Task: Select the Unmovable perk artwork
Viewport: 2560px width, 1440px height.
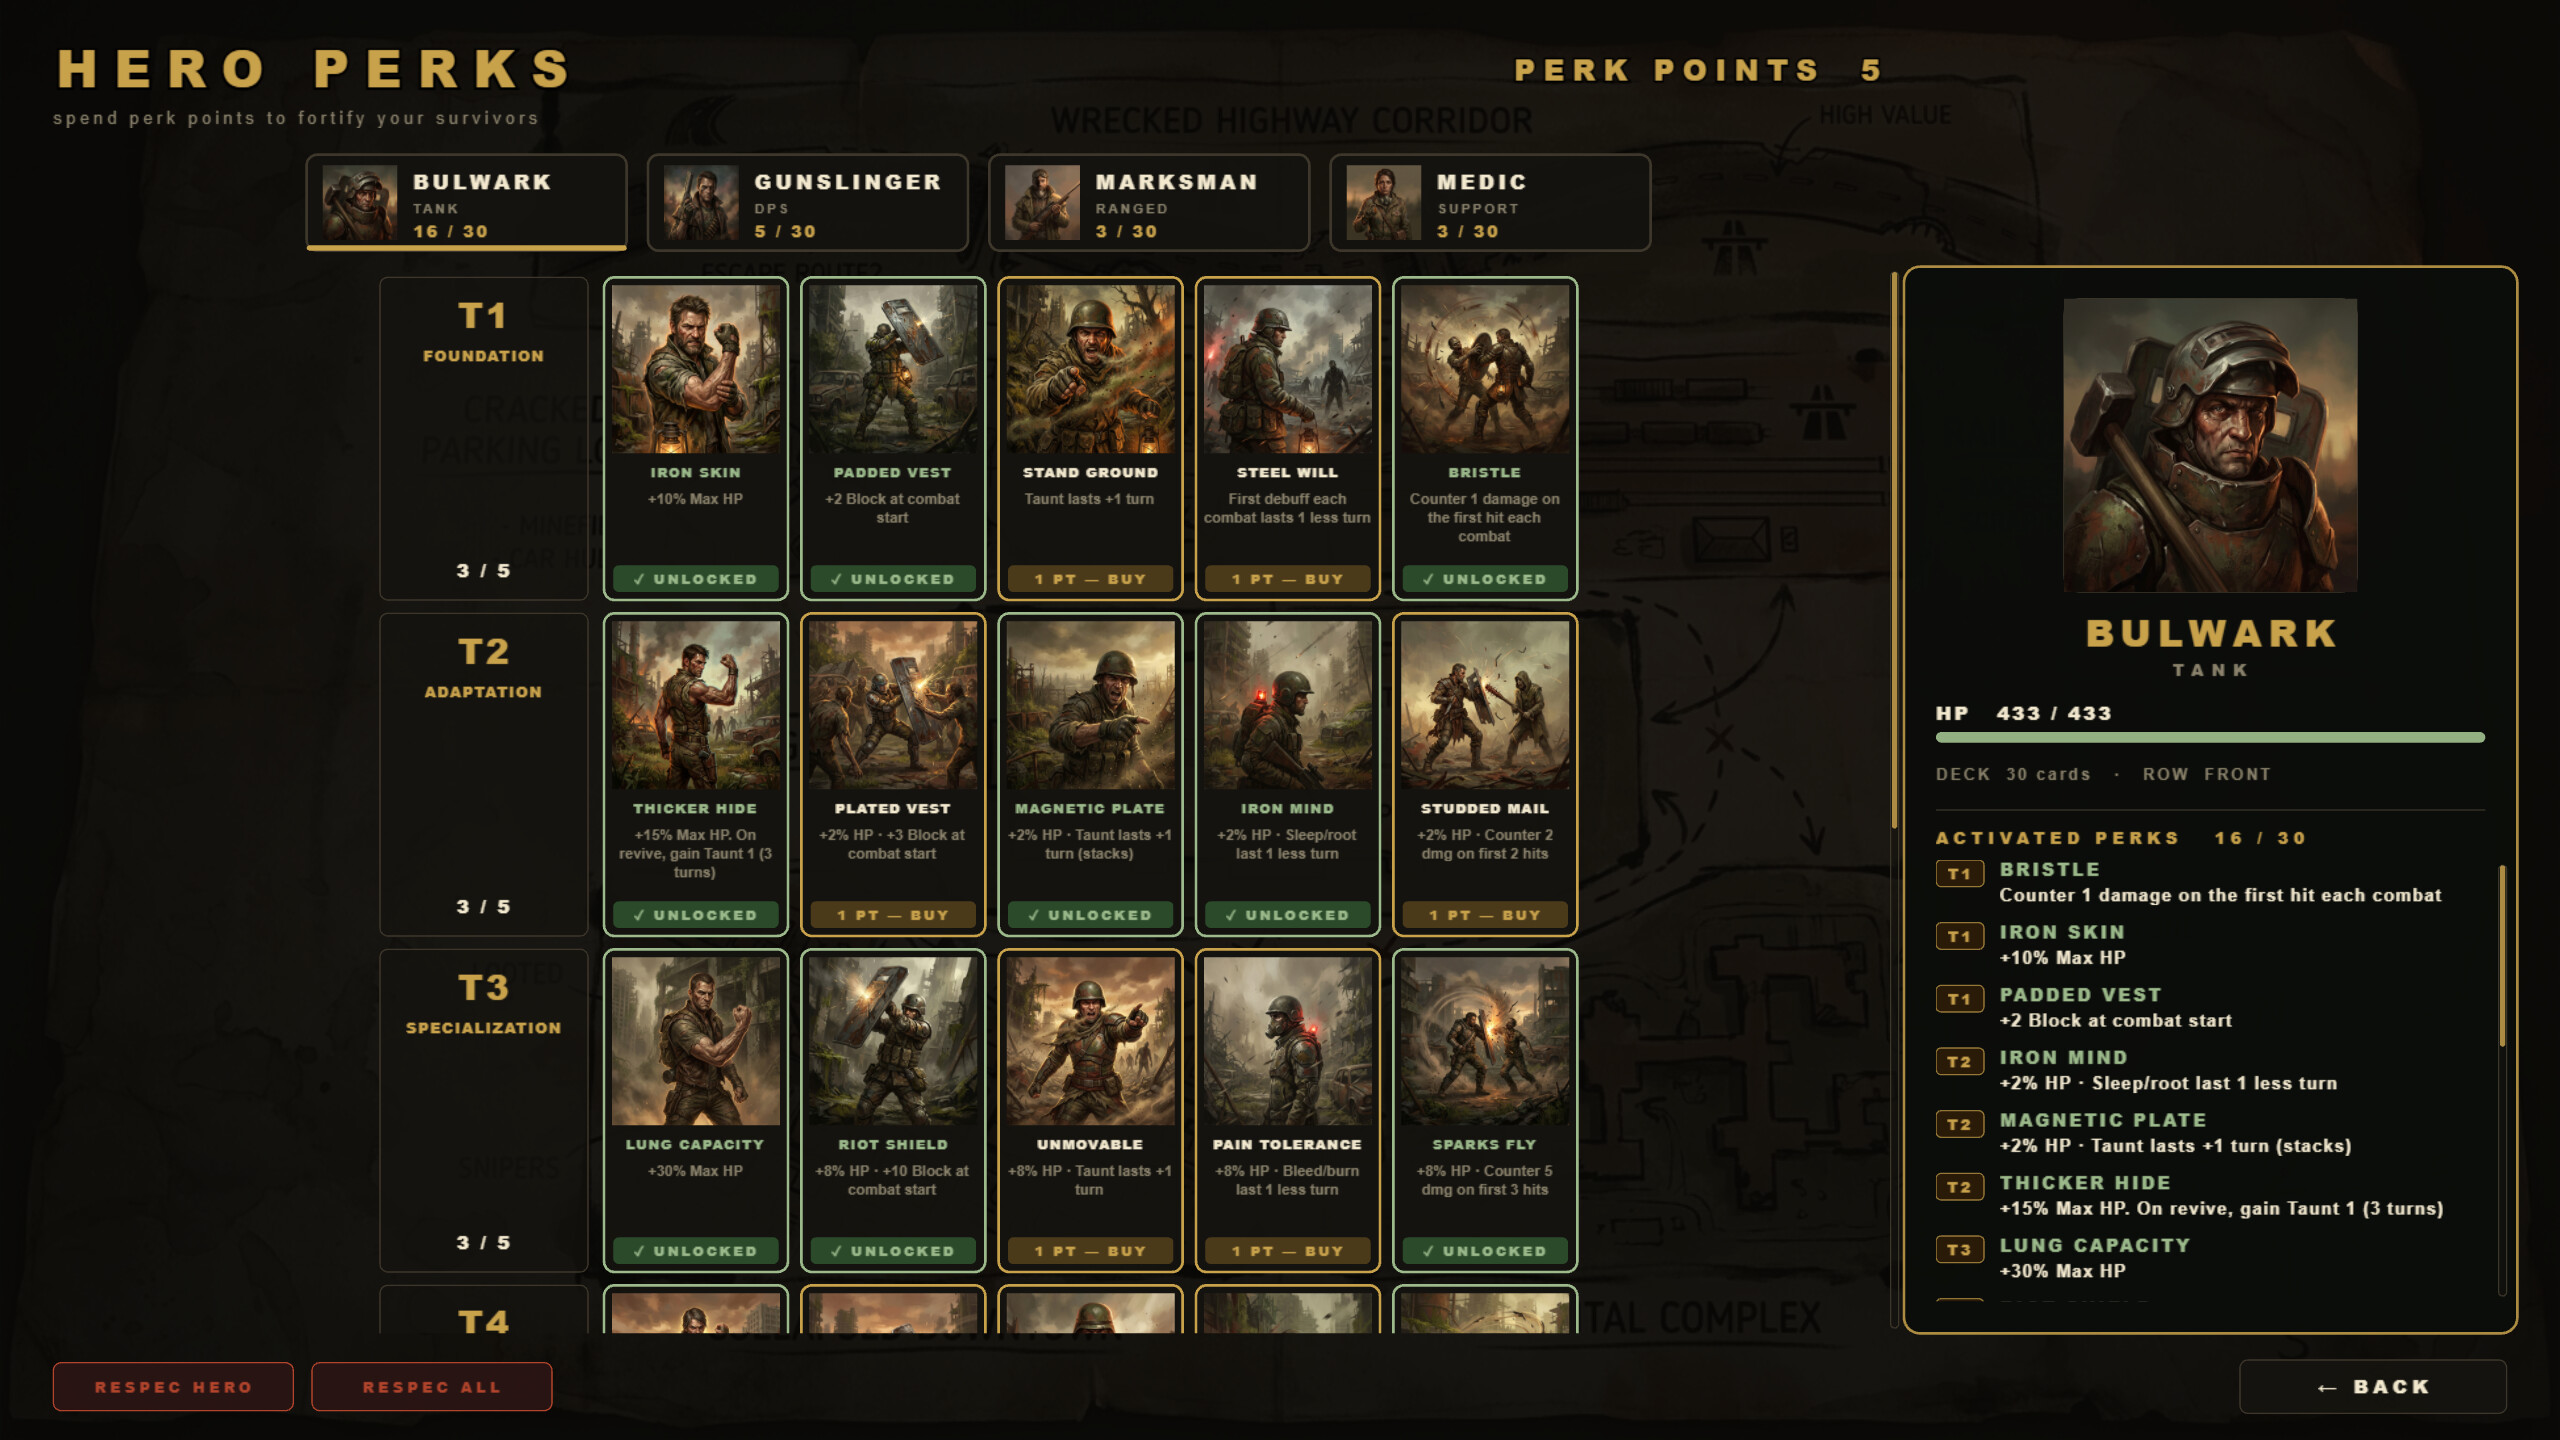Action: [1090, 1041]
